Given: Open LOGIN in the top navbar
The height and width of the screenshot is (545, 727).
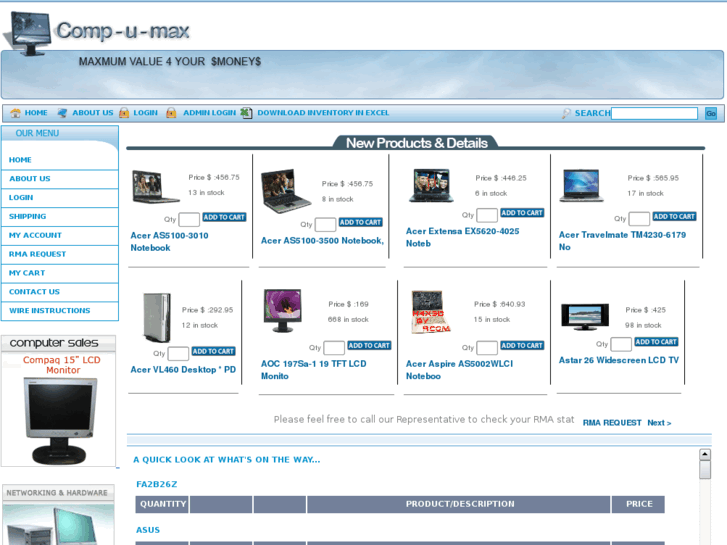Looking at the screenshot, I should point(146,113).
